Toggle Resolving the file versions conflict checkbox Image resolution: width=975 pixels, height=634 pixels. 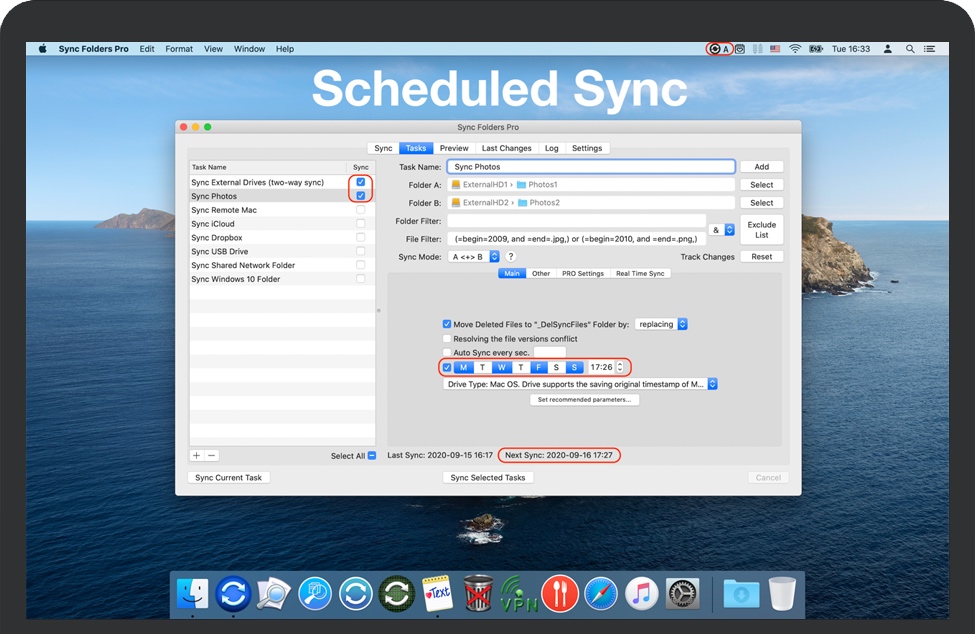(447, 339)
